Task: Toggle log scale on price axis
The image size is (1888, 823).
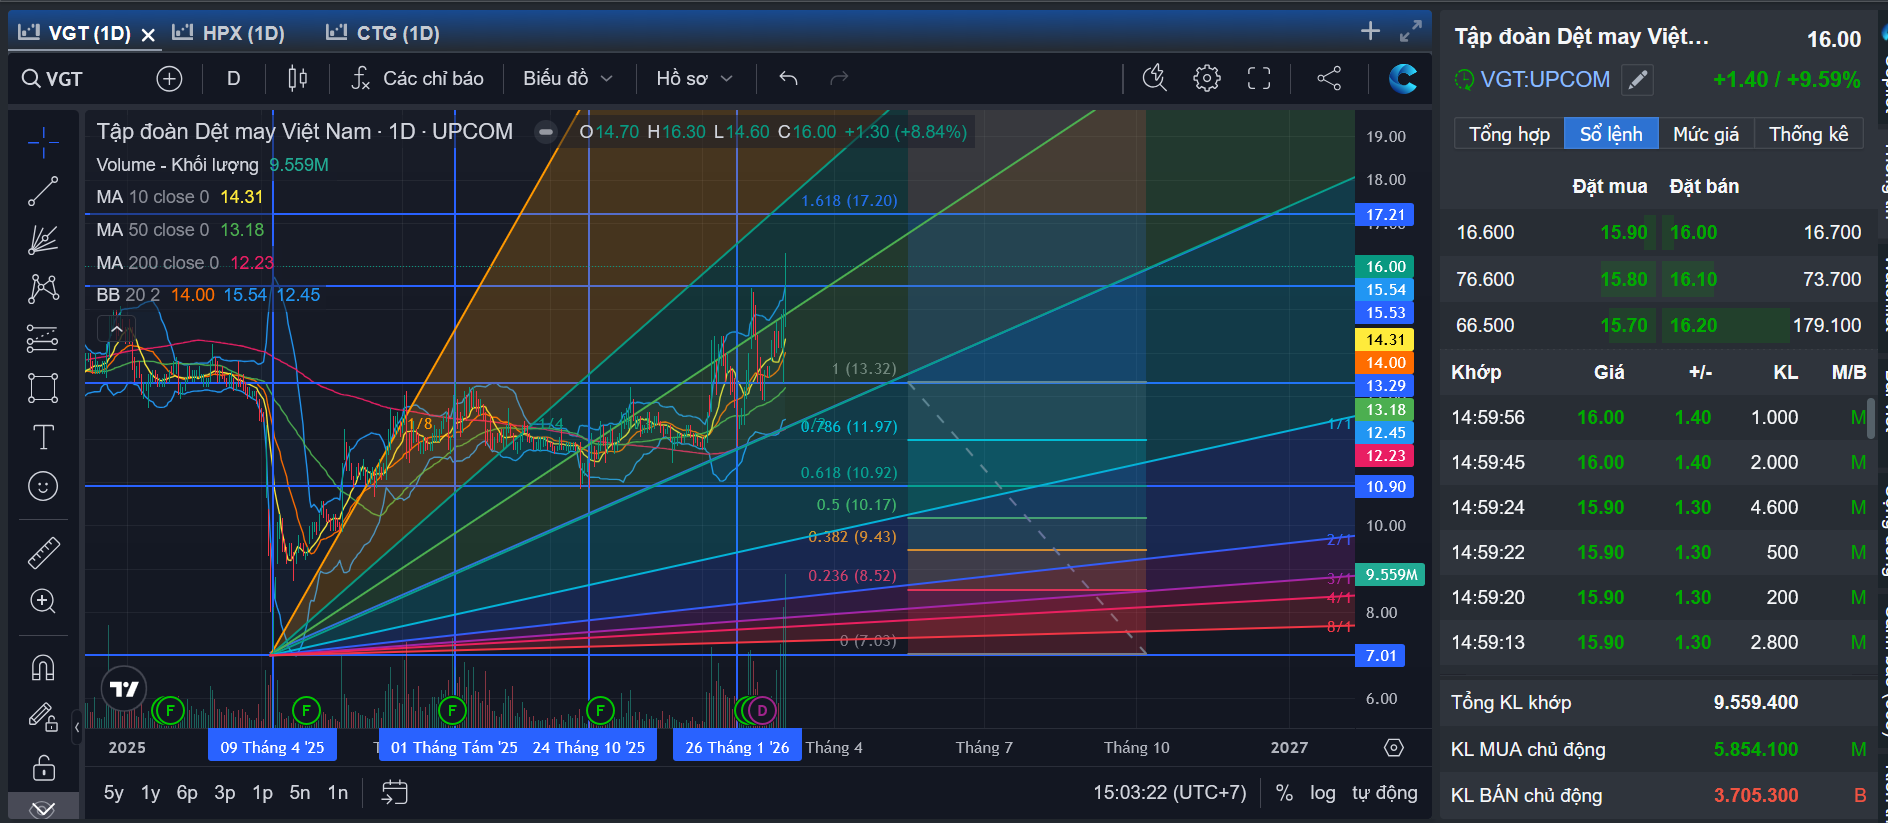Action: [x=1322, y=793]
